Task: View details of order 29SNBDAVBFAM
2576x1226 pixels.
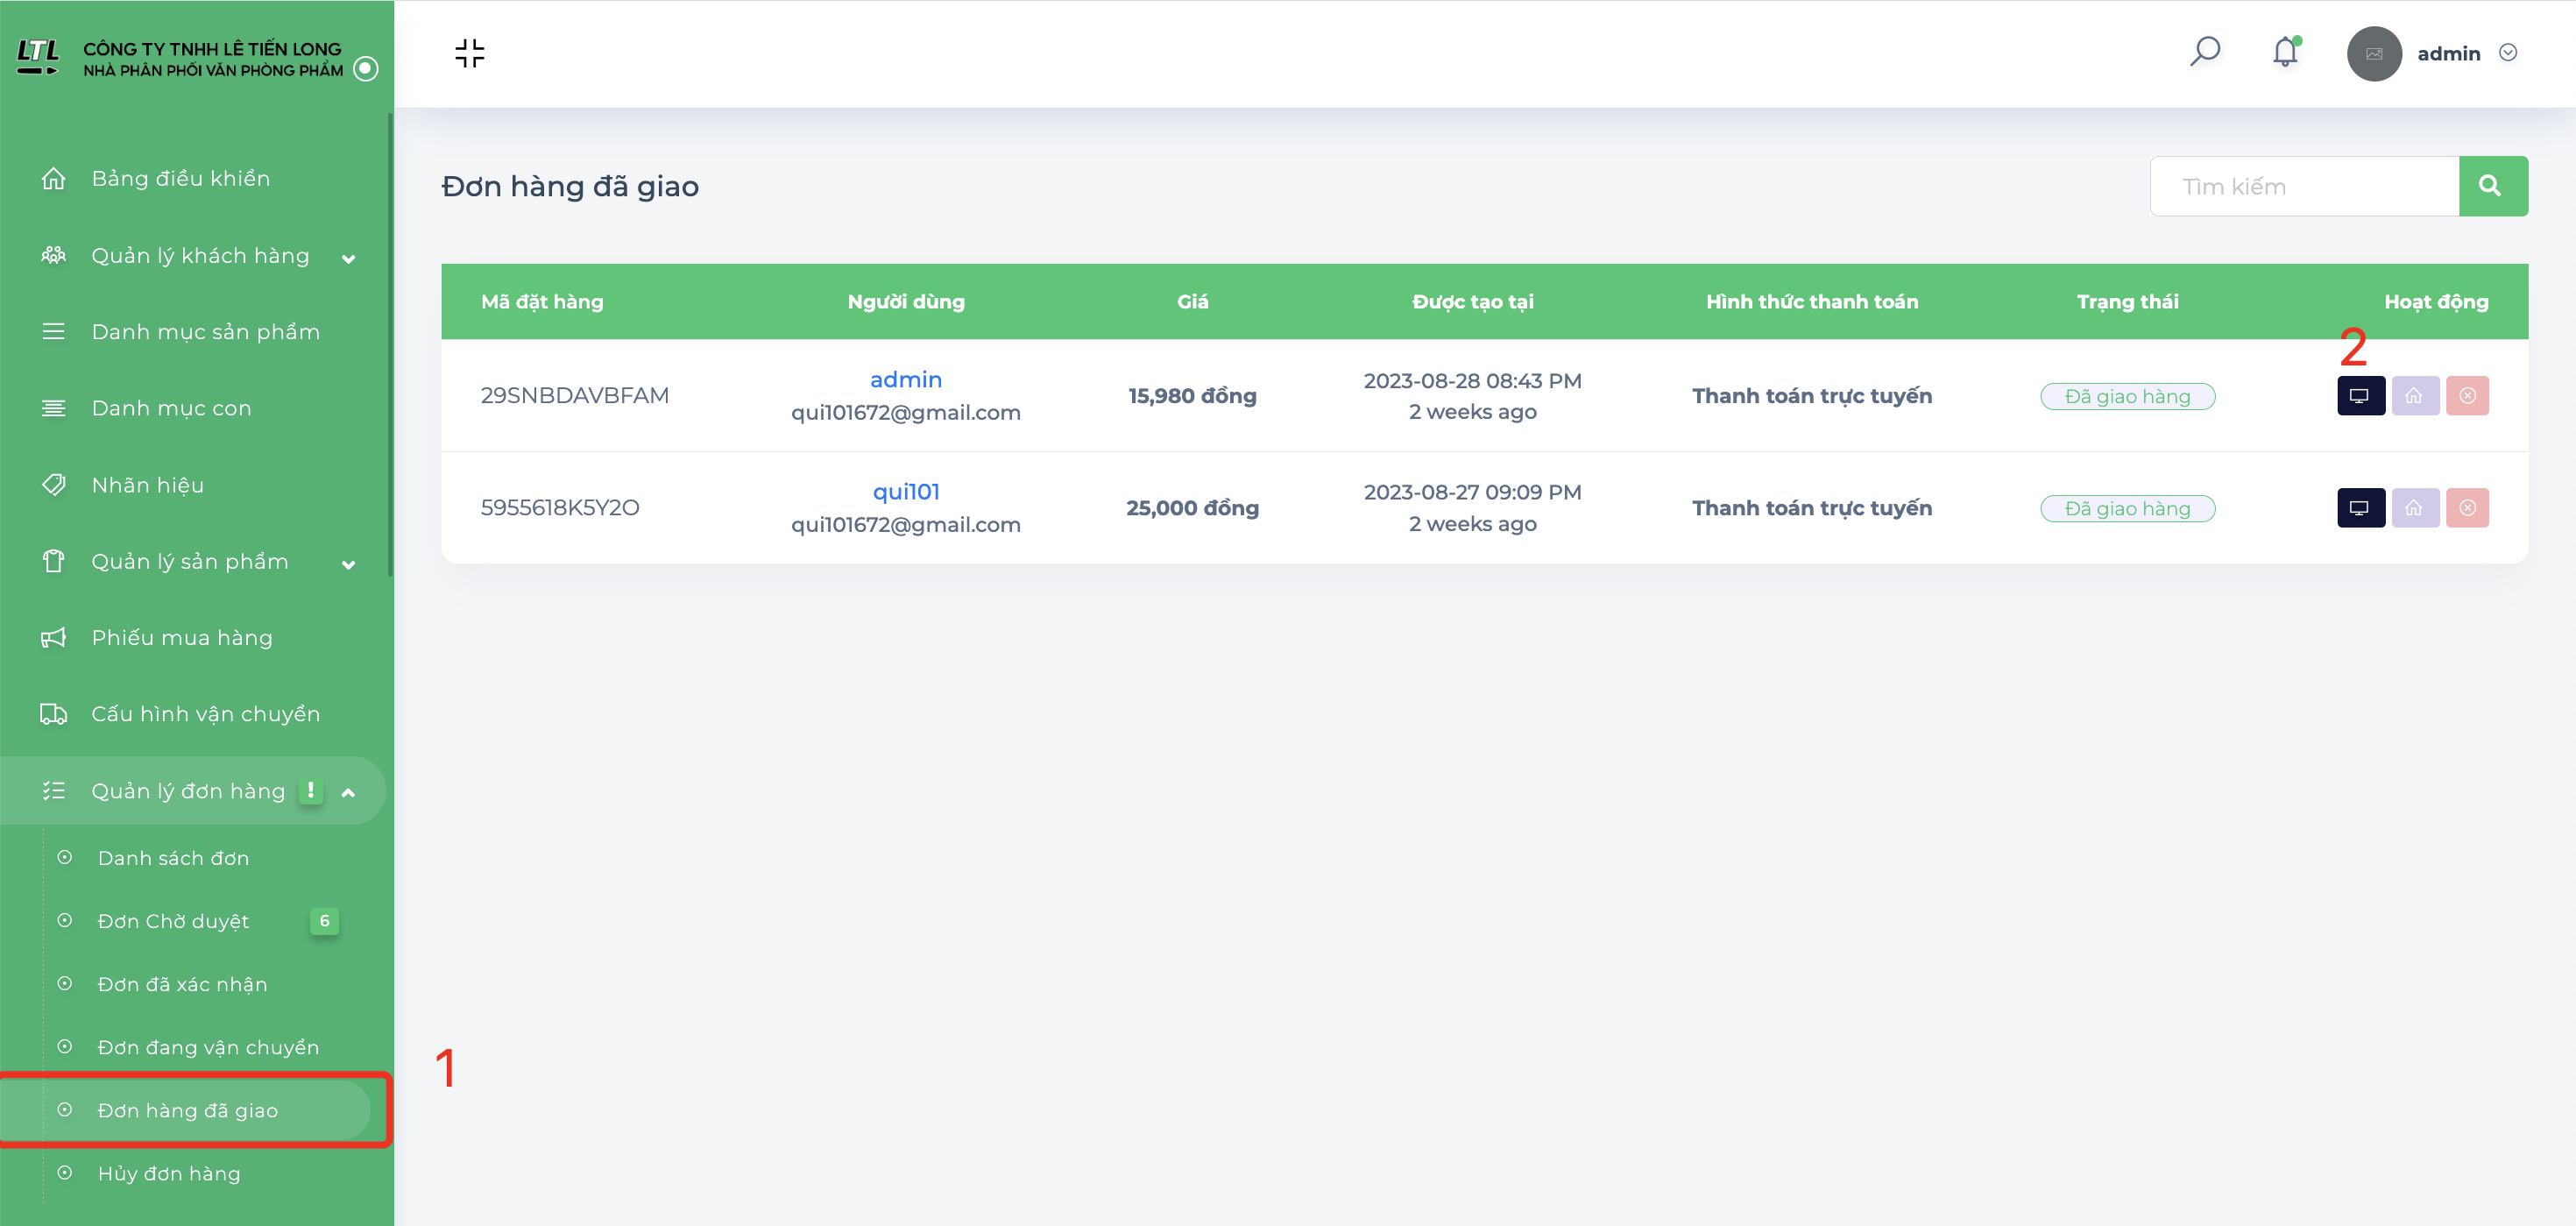Action: tap(2360, 396)
